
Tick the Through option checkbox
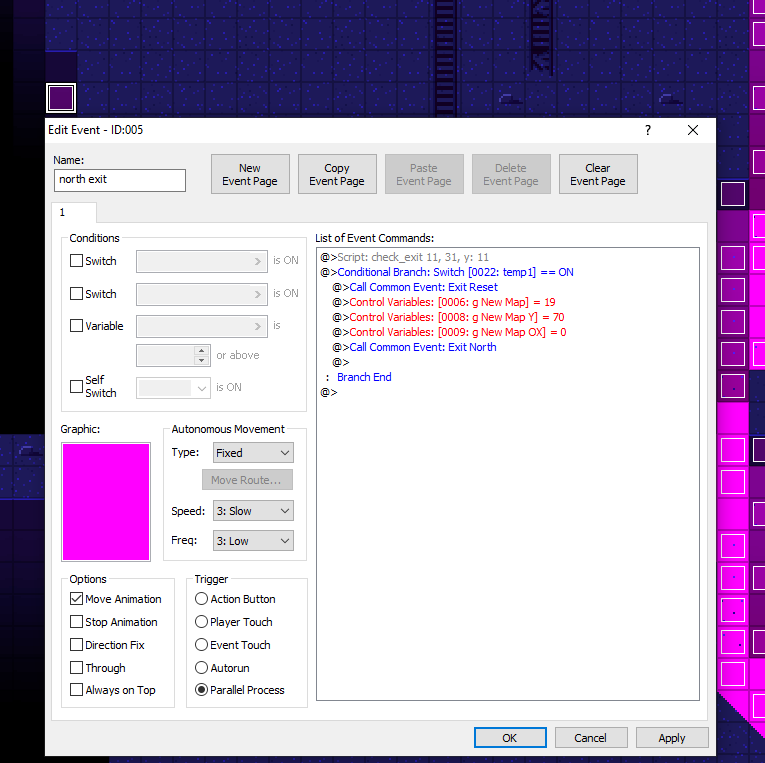77,668
